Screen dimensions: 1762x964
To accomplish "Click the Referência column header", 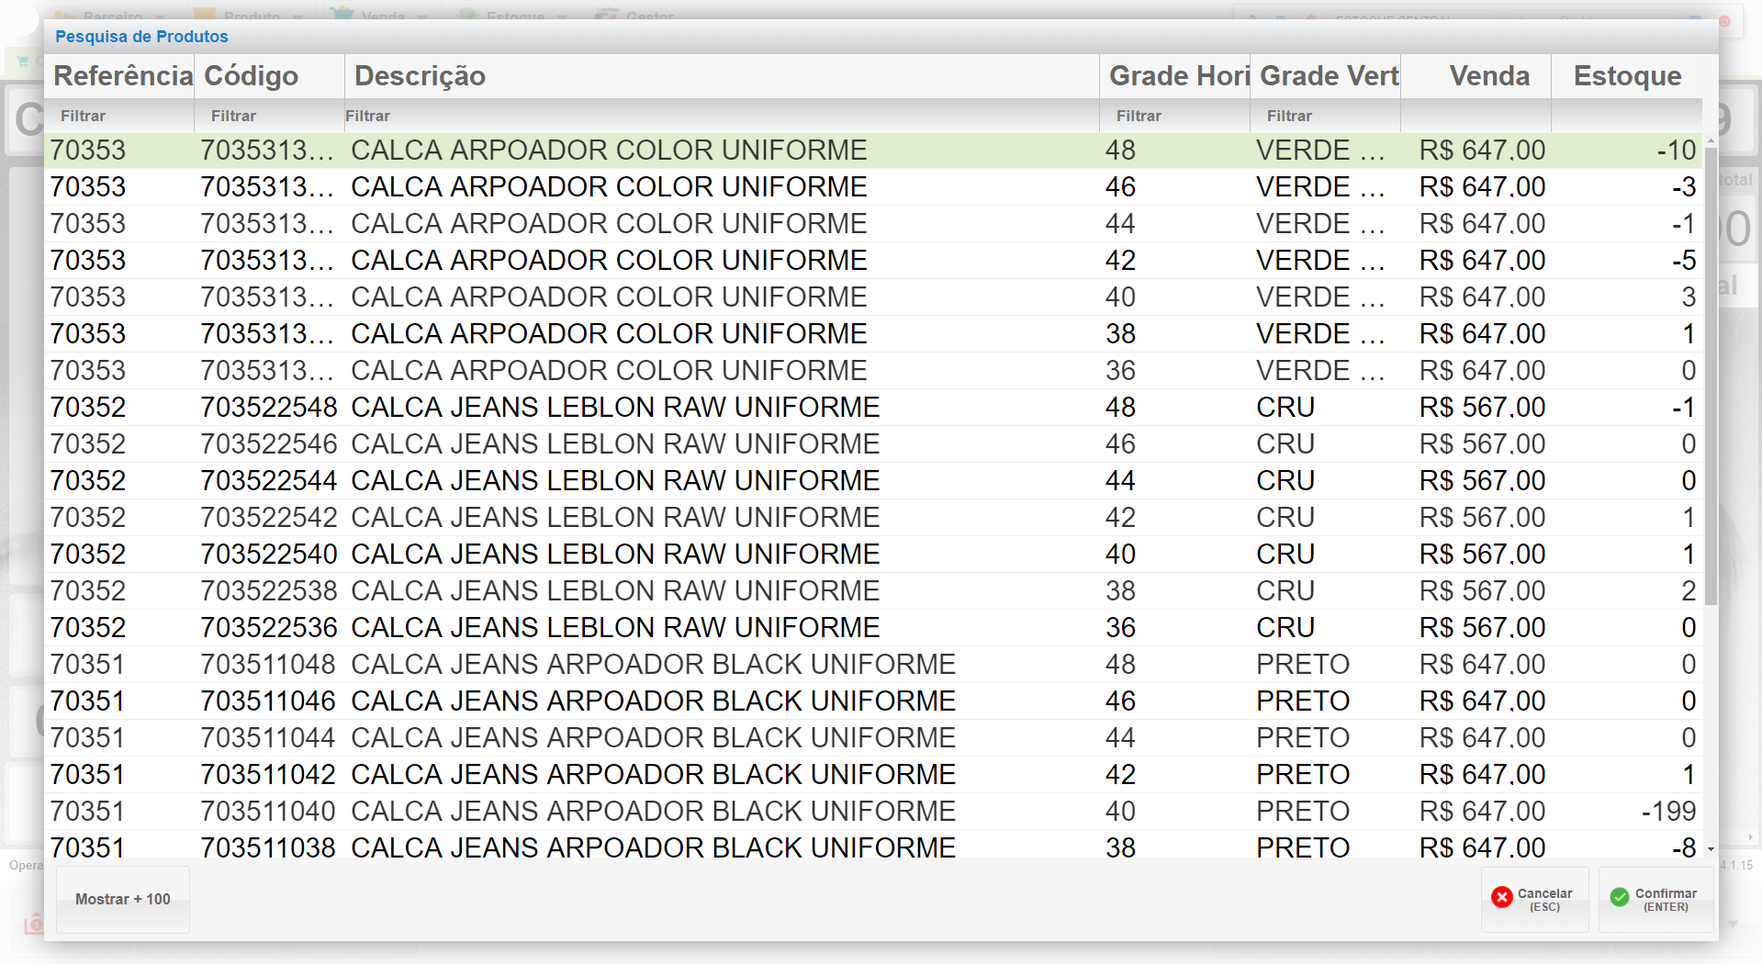I will click(x=122, y=76).
